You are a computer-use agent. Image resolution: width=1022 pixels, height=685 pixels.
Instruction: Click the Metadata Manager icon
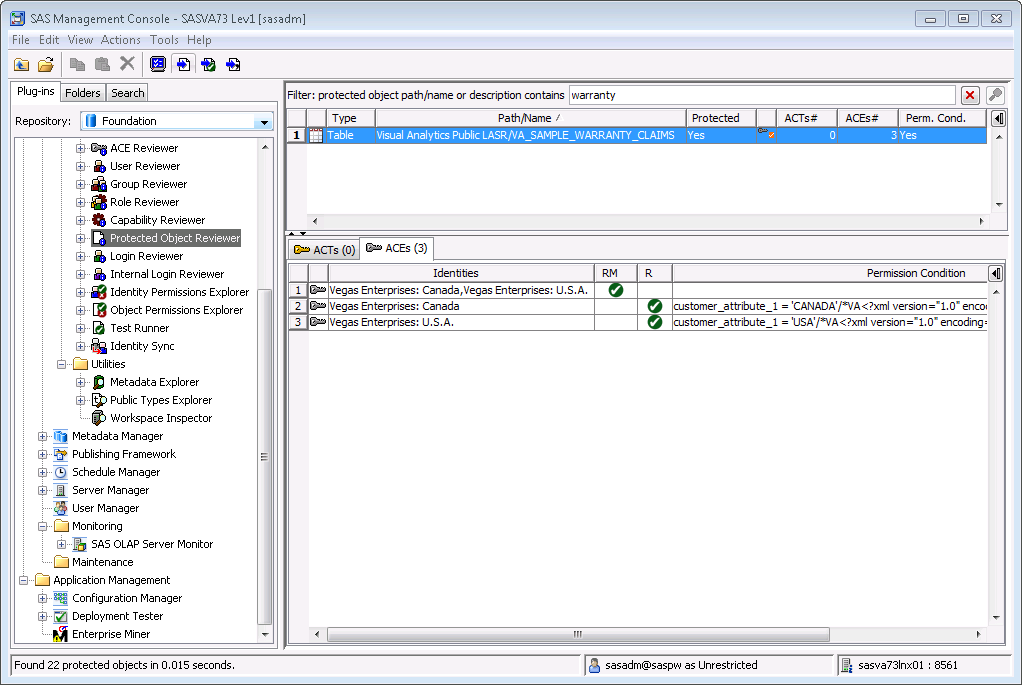pyautogui.click(x=61, y=436)
